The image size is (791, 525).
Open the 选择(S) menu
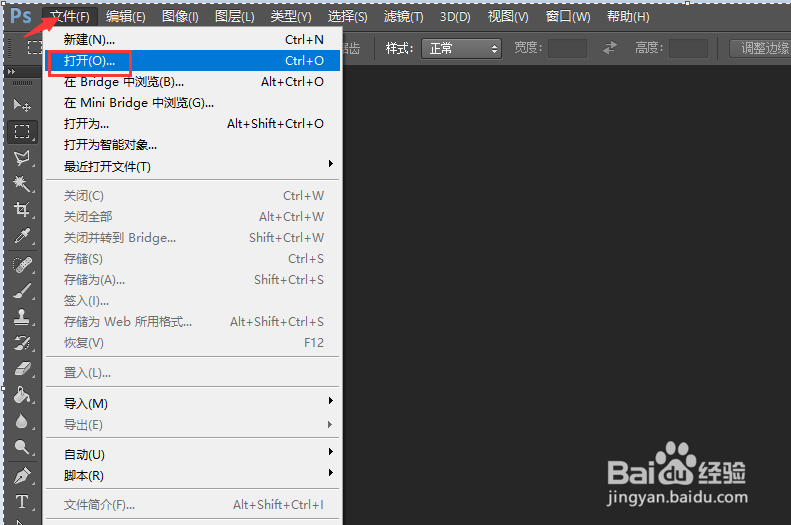coord(348,17)
